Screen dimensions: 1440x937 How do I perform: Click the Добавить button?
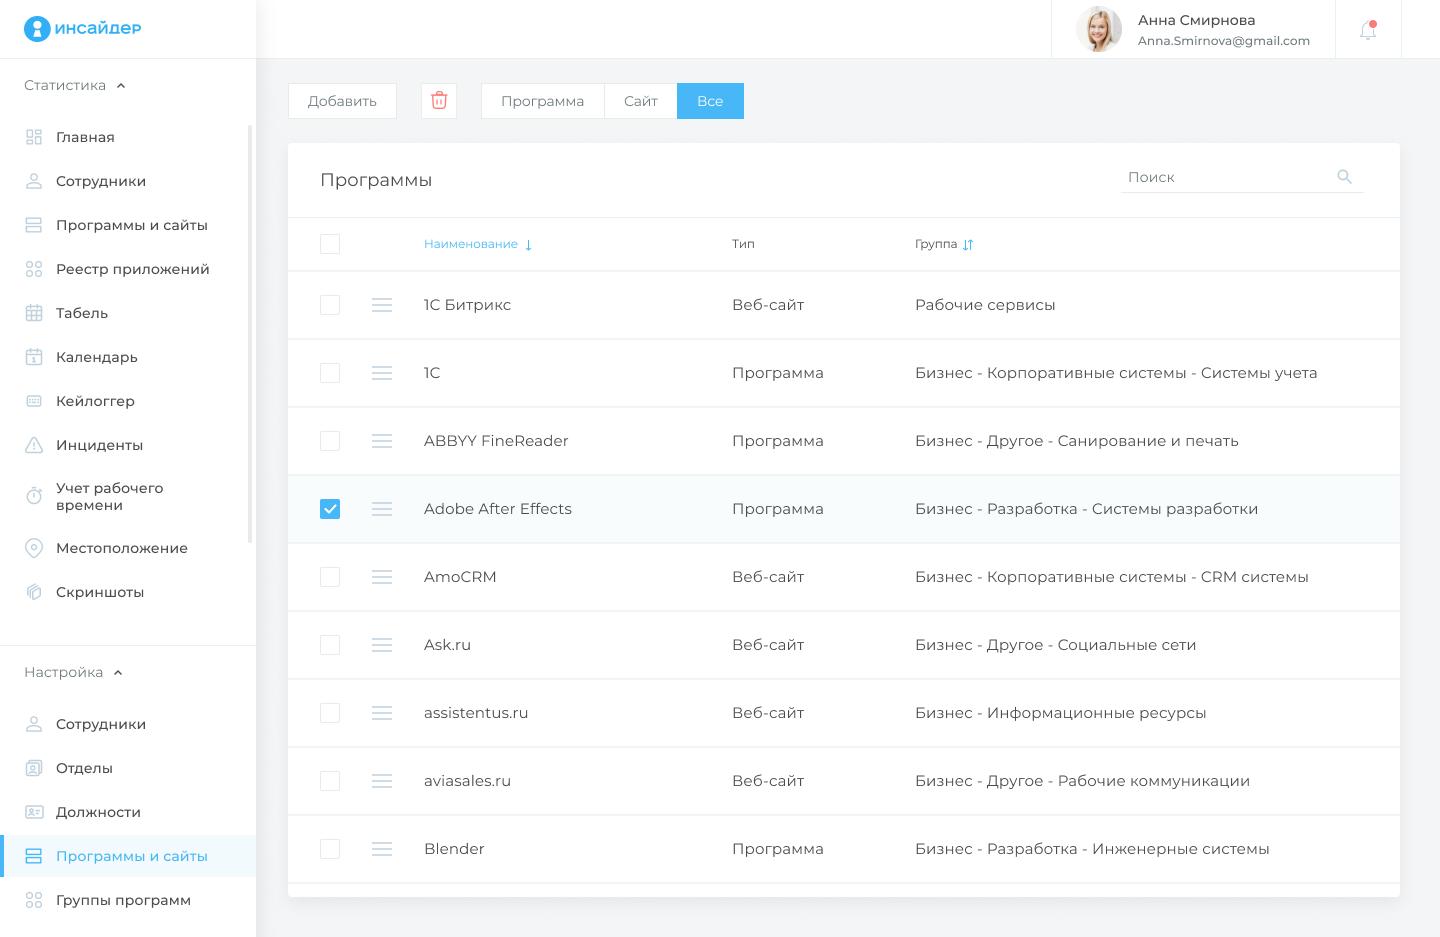(342, 100)
